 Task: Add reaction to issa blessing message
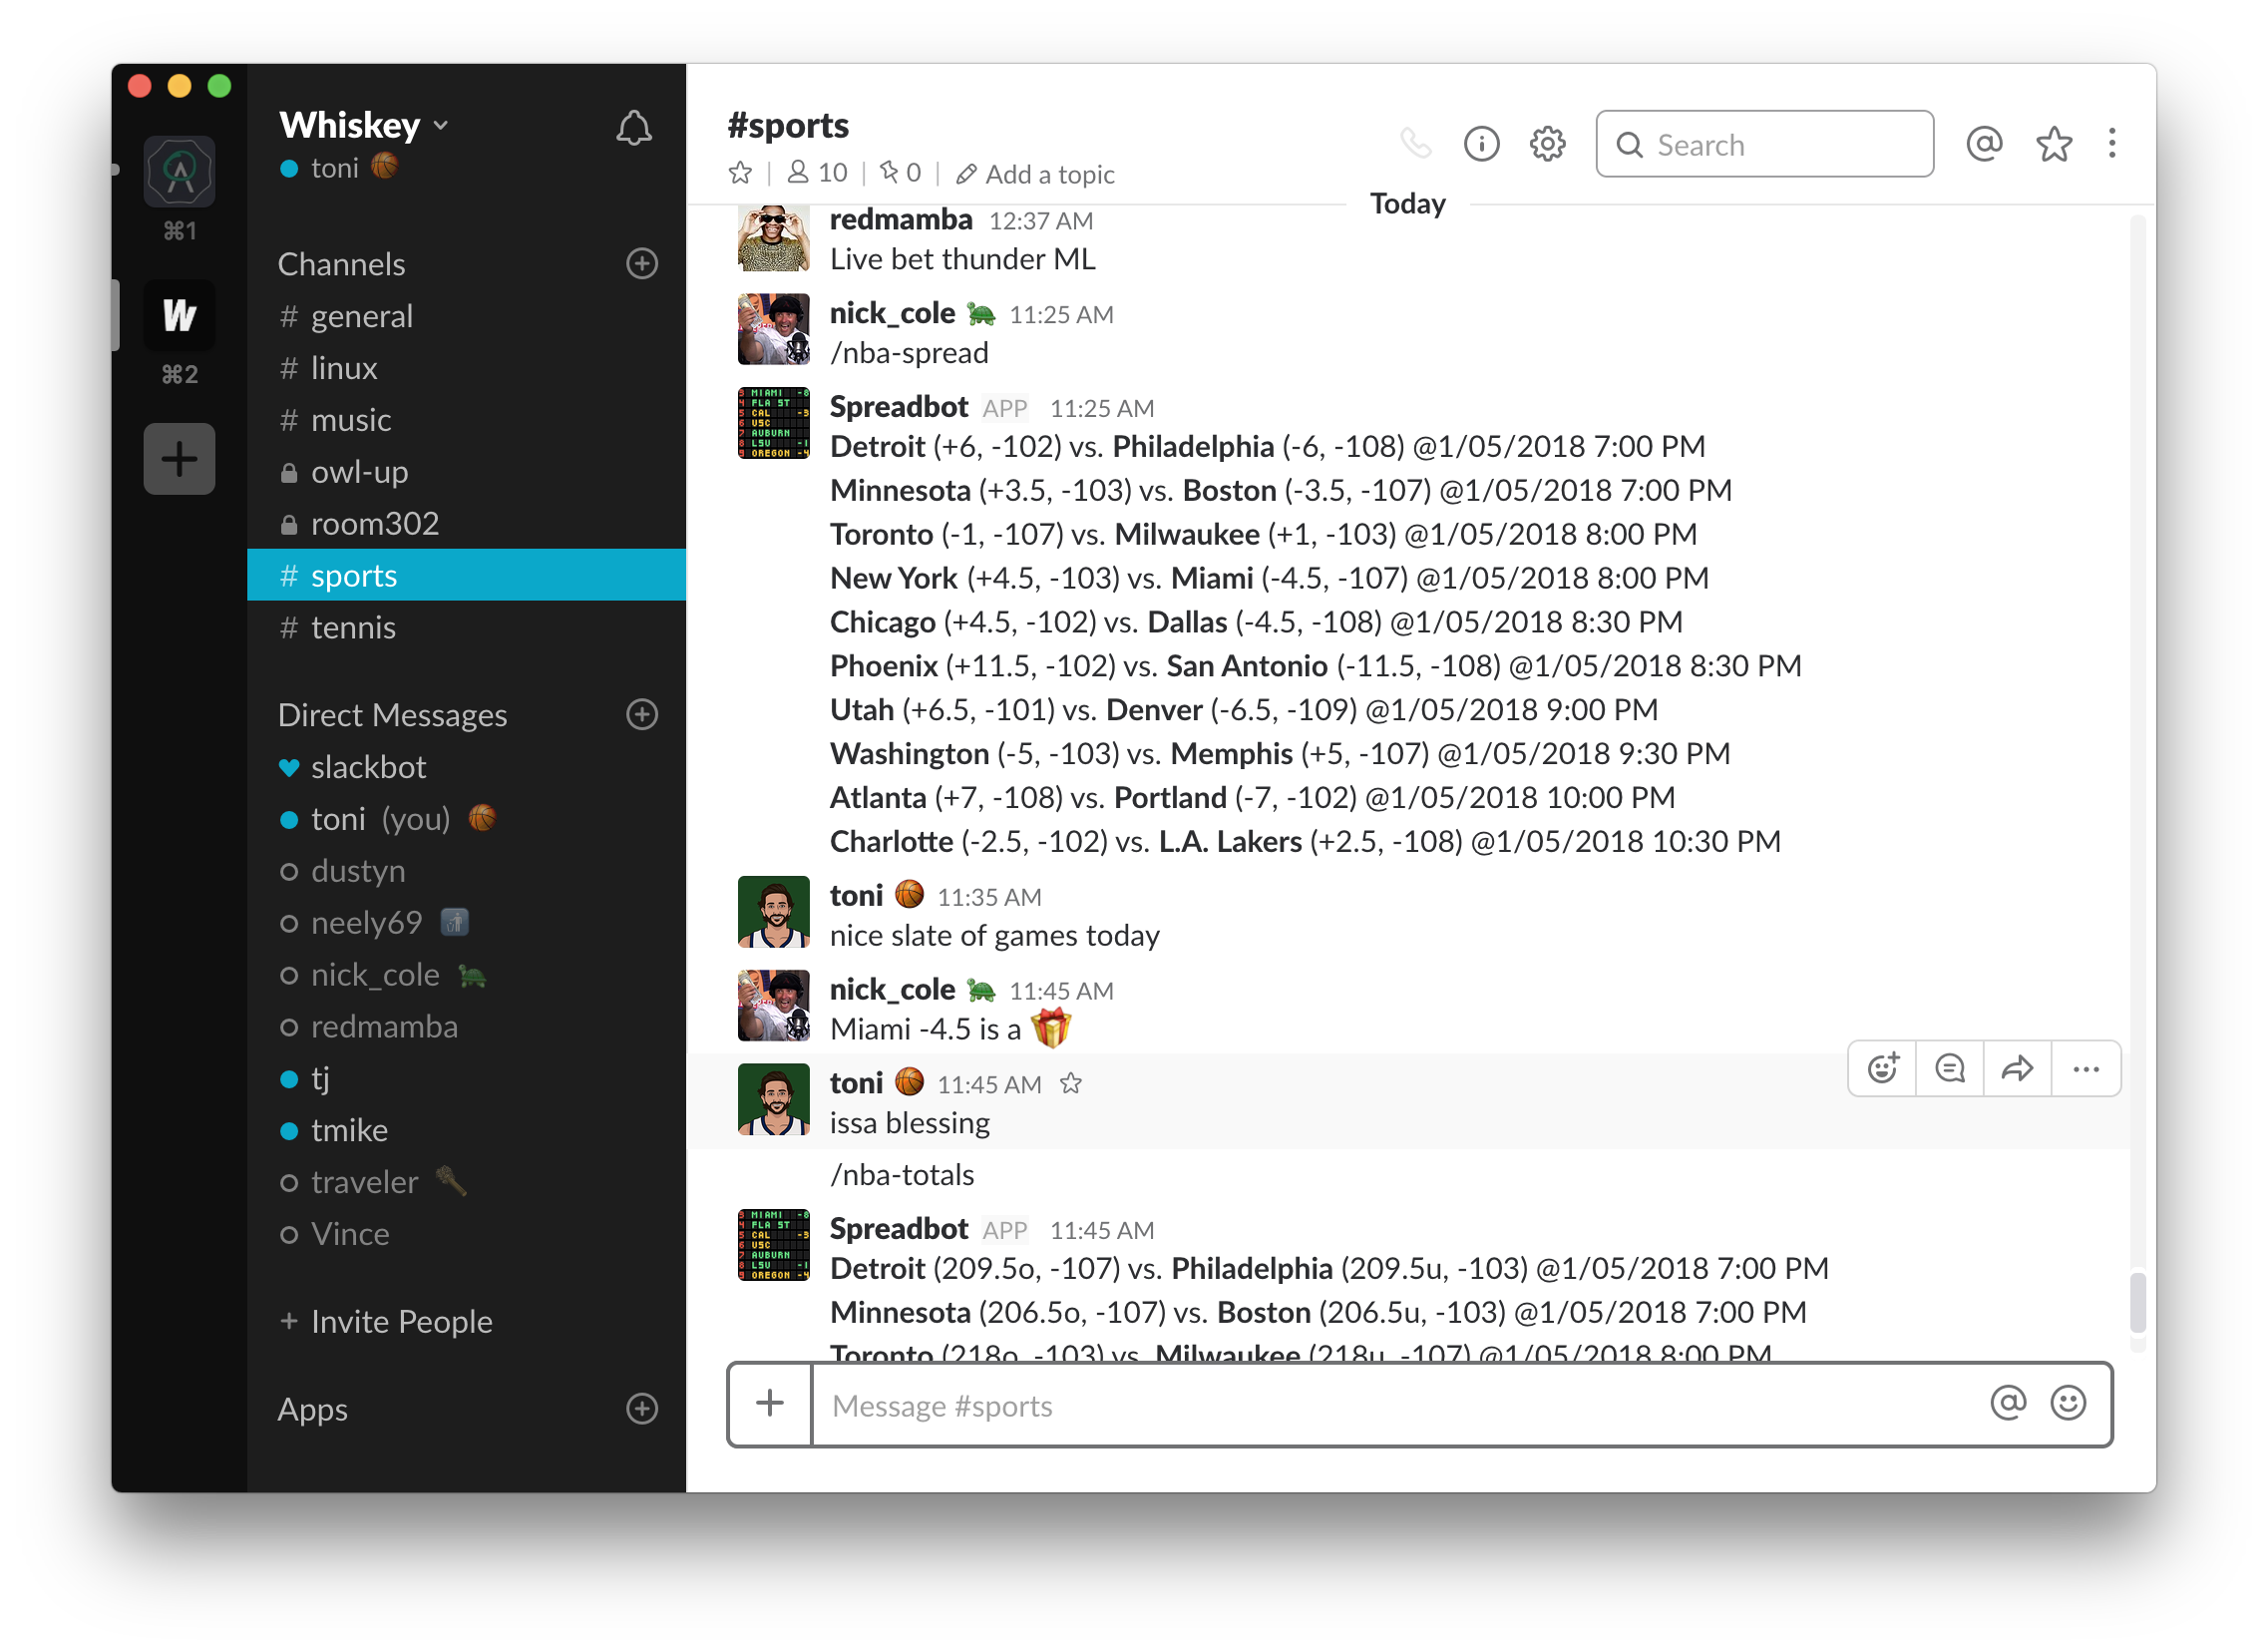click(x=1883, y=1069)
